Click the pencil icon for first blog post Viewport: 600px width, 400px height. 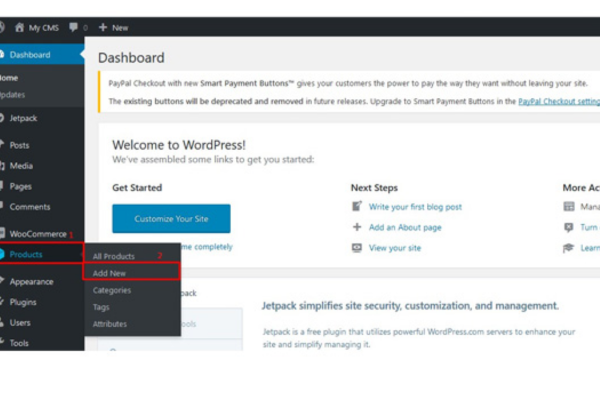point(357,206)
